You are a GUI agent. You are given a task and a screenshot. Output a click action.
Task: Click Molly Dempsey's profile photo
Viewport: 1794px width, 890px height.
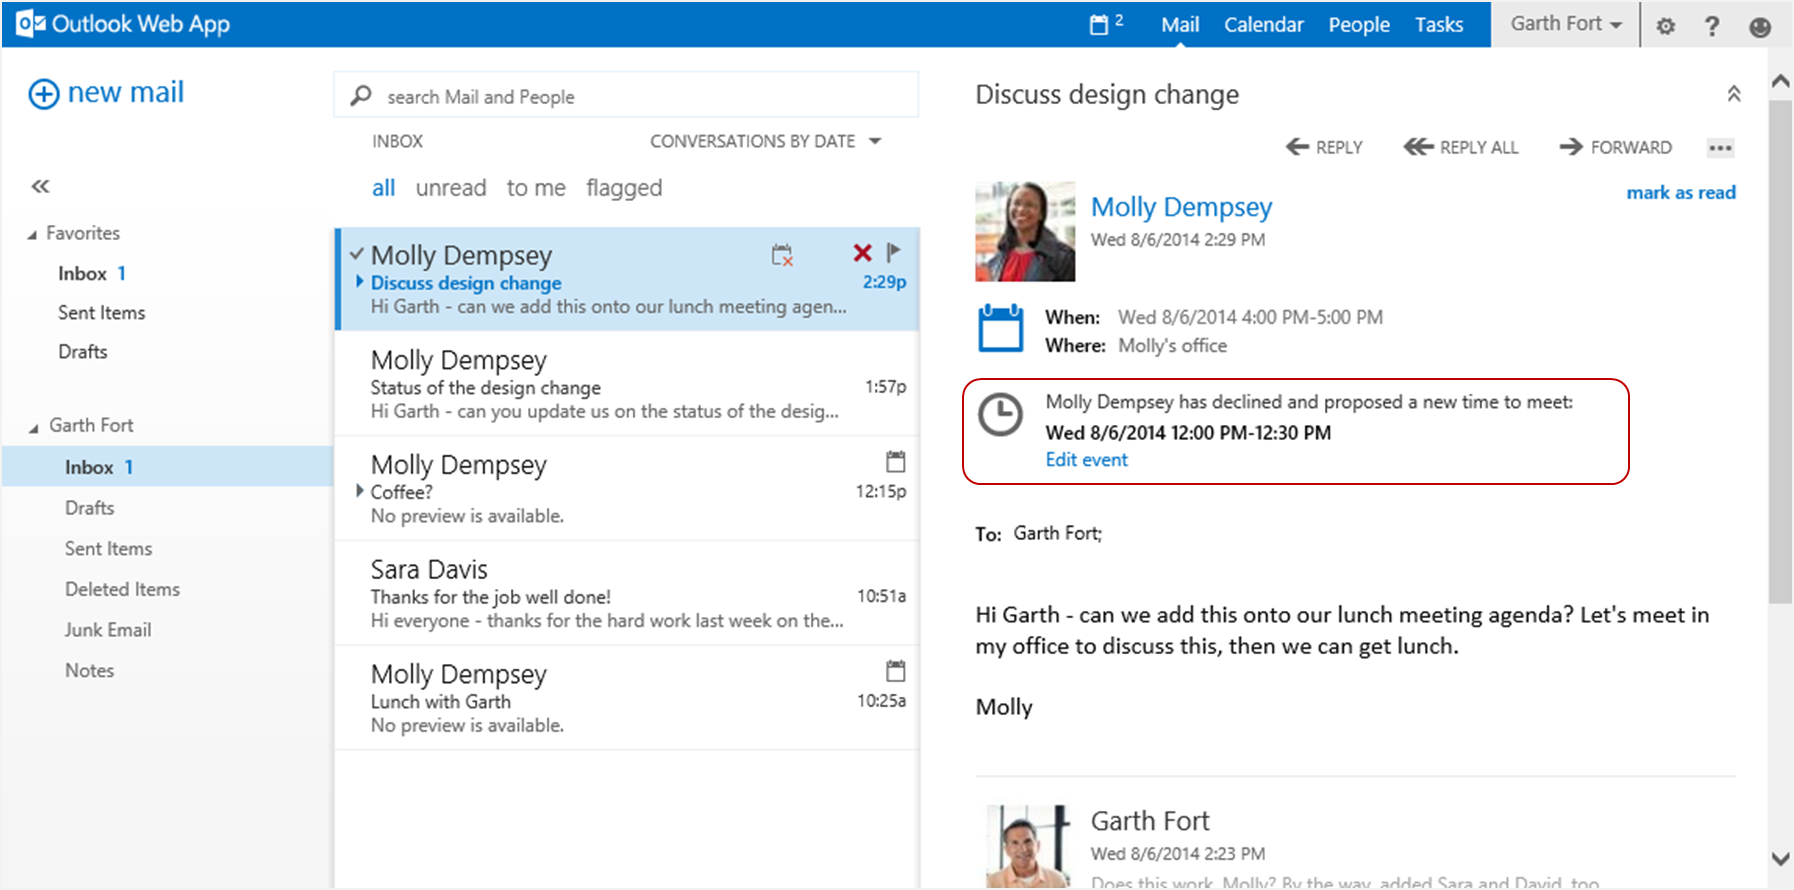(1025, 231)
